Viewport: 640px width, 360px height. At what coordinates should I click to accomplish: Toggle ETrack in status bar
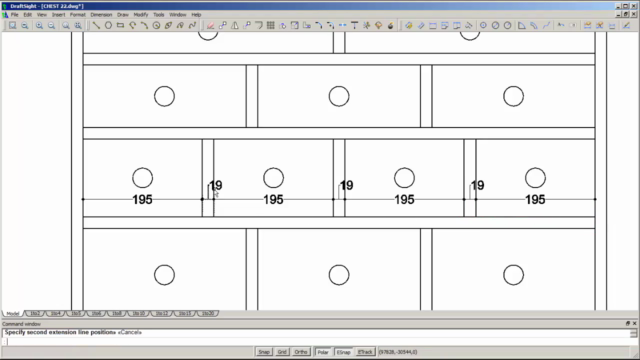(x=365, y=352)
